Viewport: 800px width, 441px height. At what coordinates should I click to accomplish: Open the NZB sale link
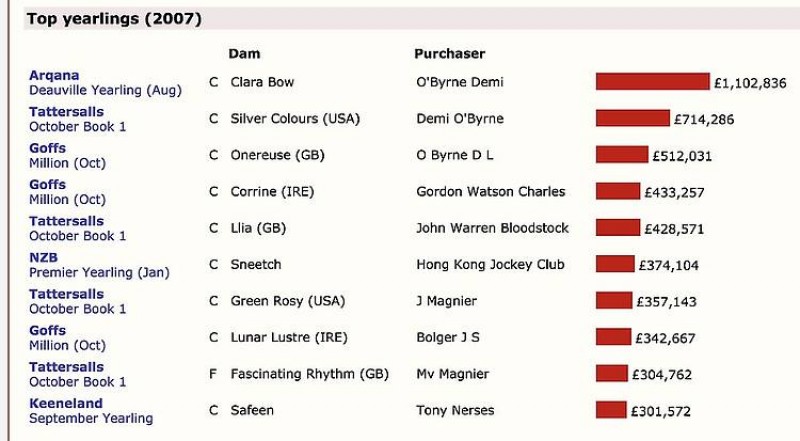[44, 258]
